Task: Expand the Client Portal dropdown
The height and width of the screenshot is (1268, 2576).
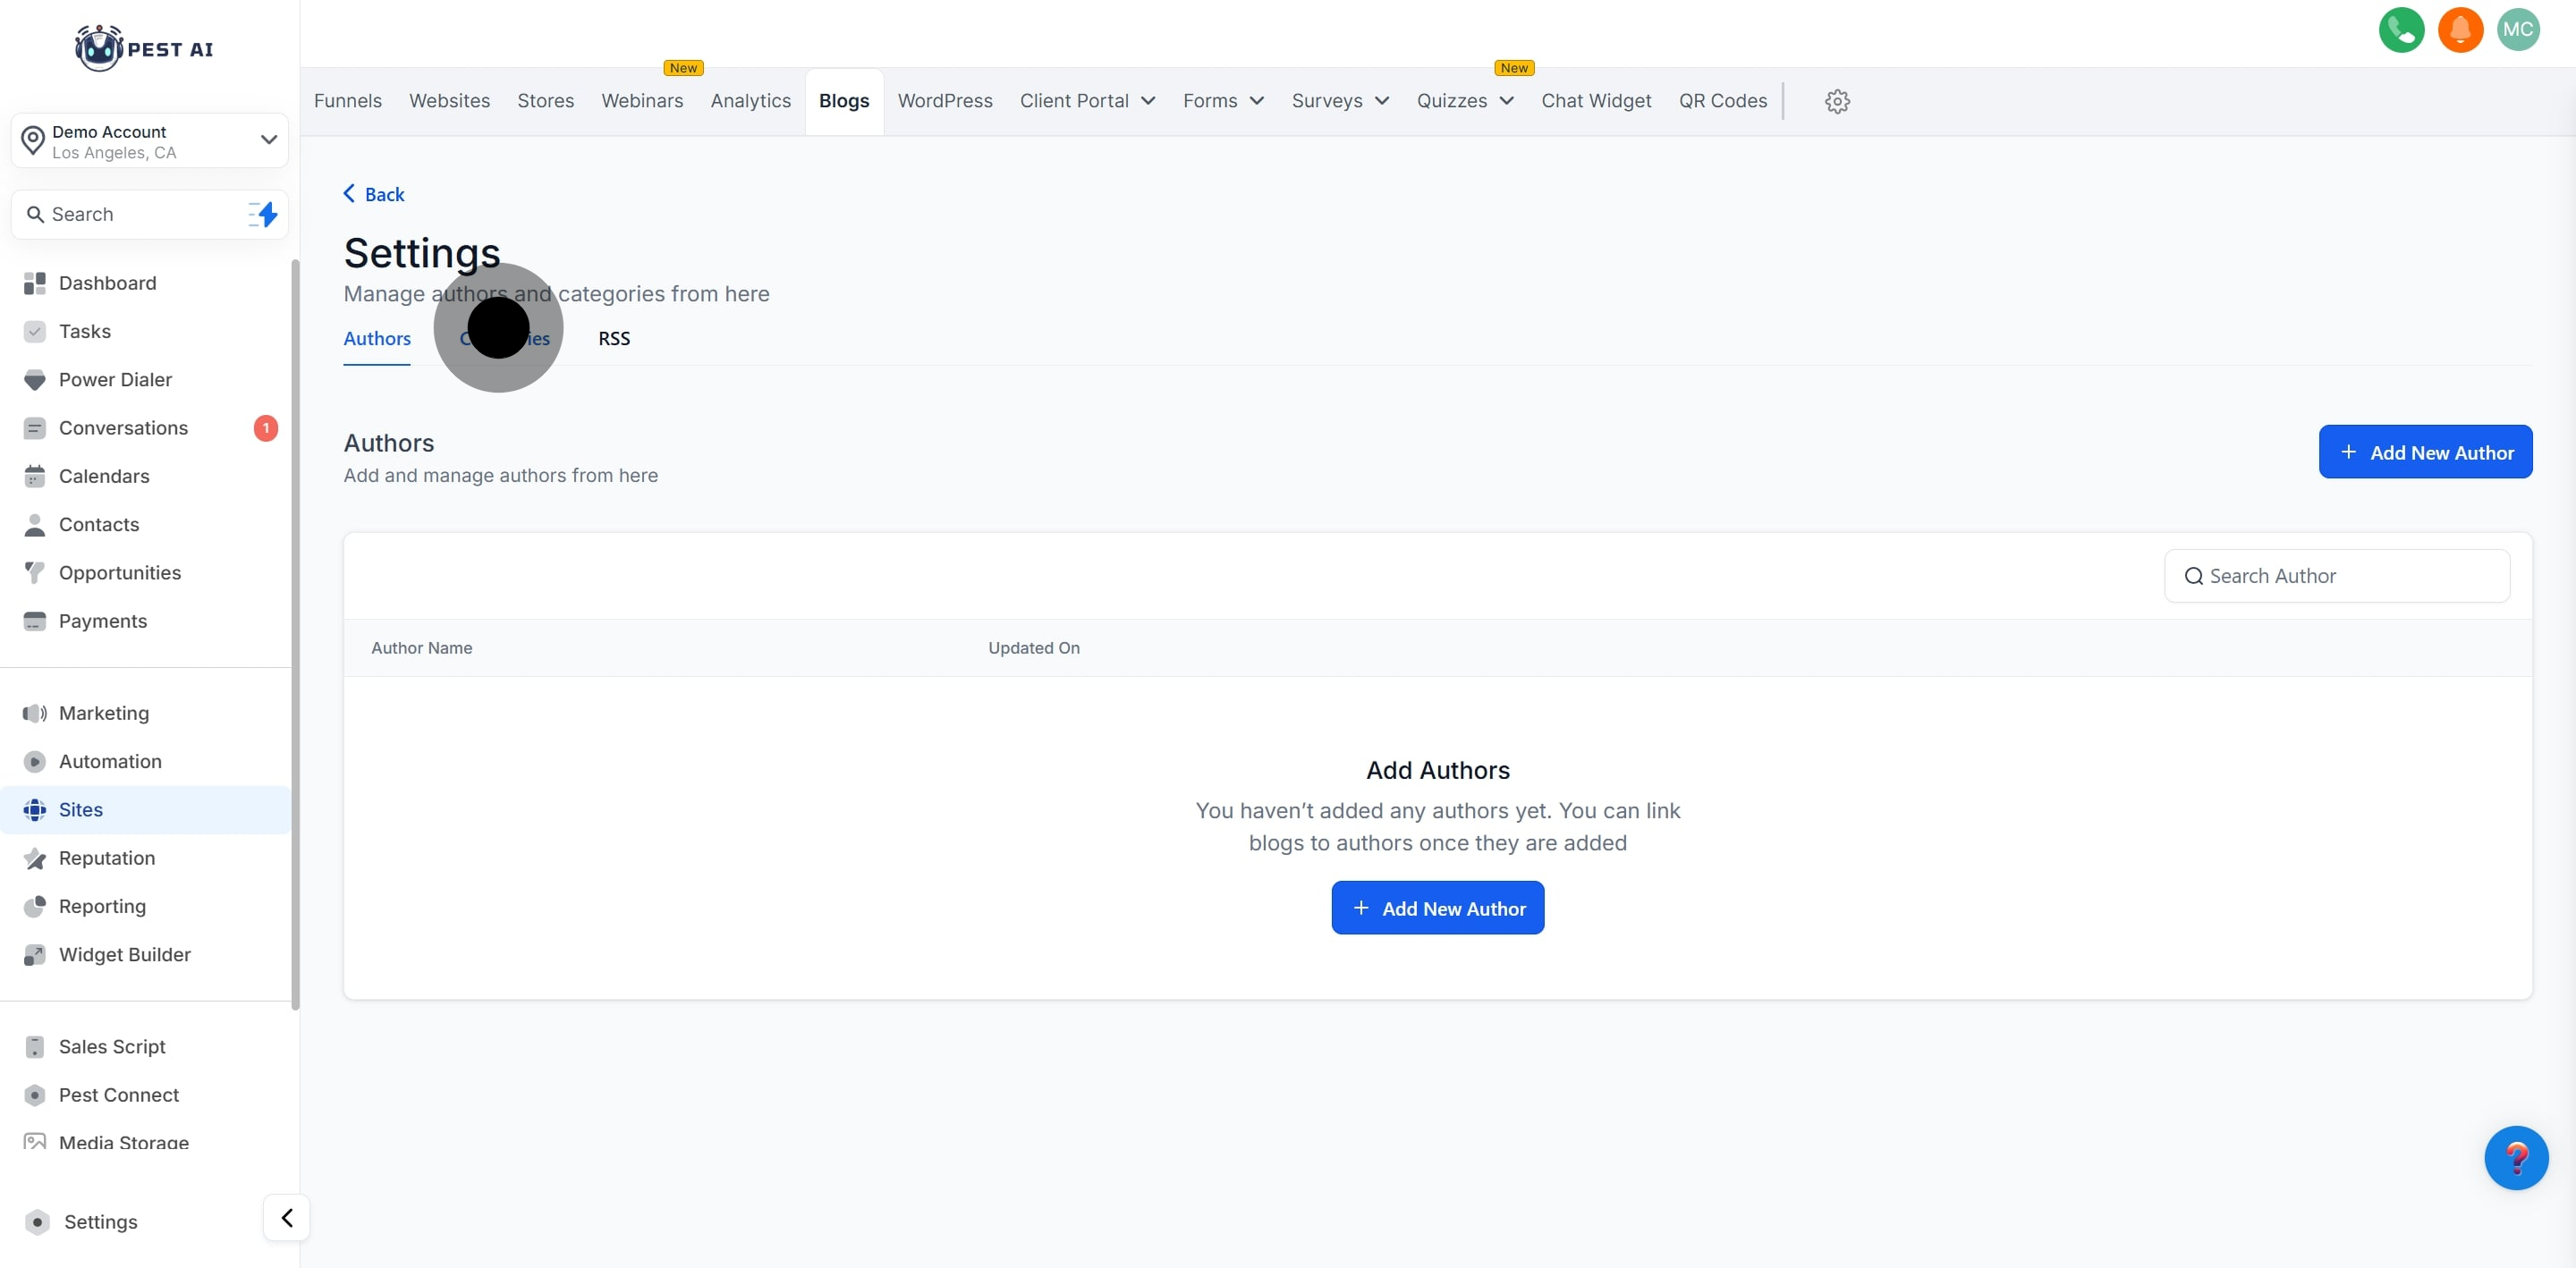Action: point(1087,101)
